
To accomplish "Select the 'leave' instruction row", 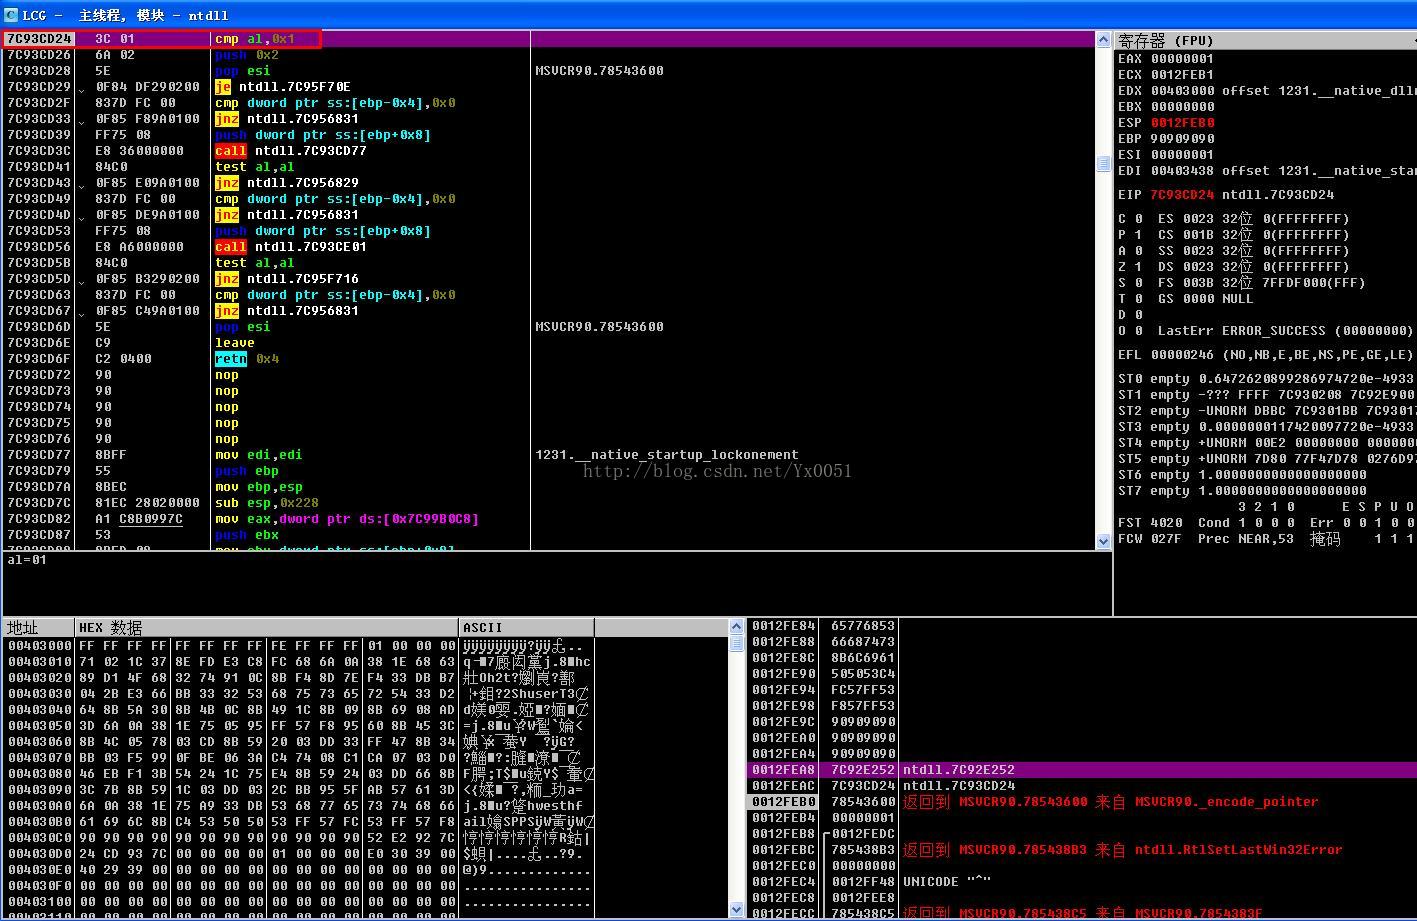I will [x=549, y=343].
